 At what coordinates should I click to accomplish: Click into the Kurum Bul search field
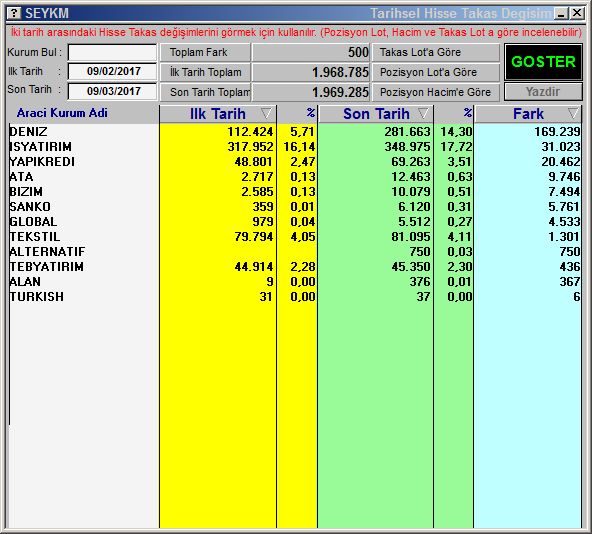(x=113, y=52)
